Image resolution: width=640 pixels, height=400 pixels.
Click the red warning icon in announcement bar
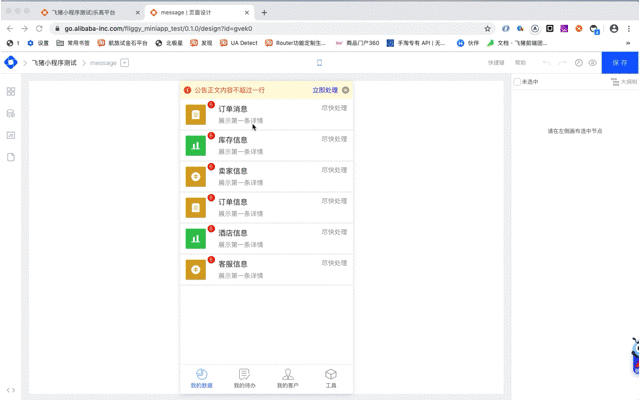coord(187,90)
